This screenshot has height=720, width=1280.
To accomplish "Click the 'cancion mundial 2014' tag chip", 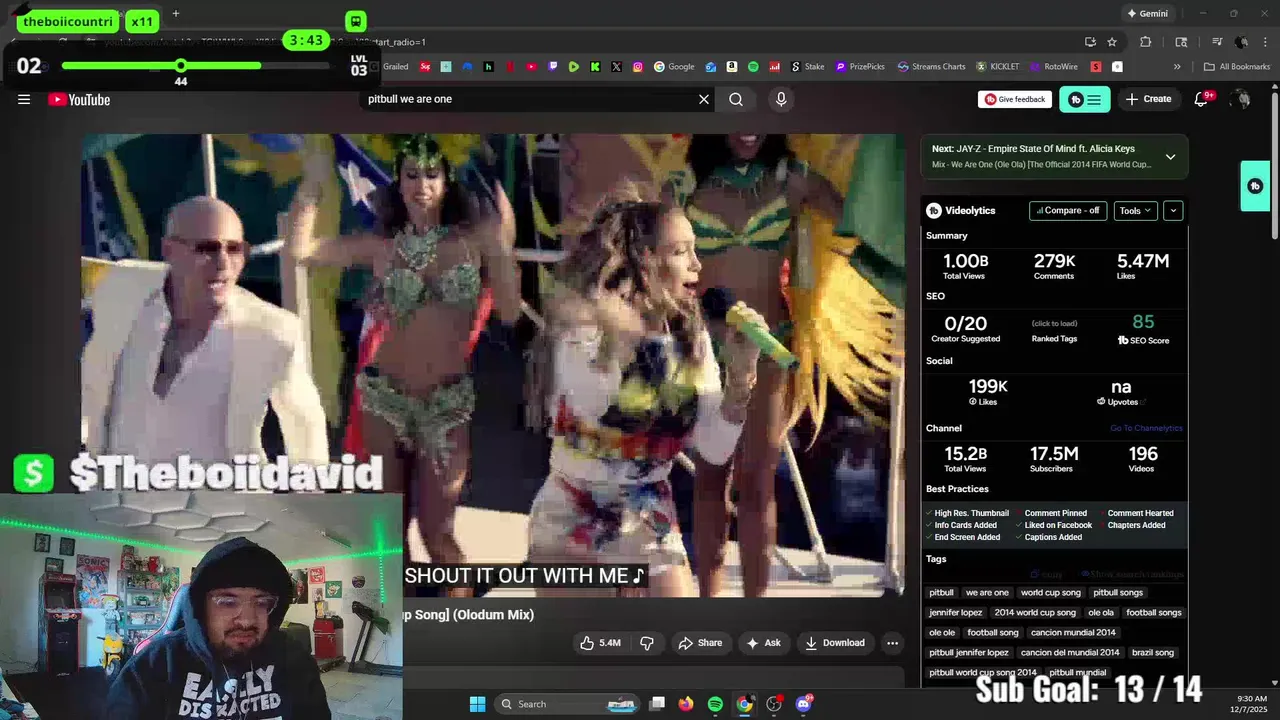I will tap(1073, 633).
